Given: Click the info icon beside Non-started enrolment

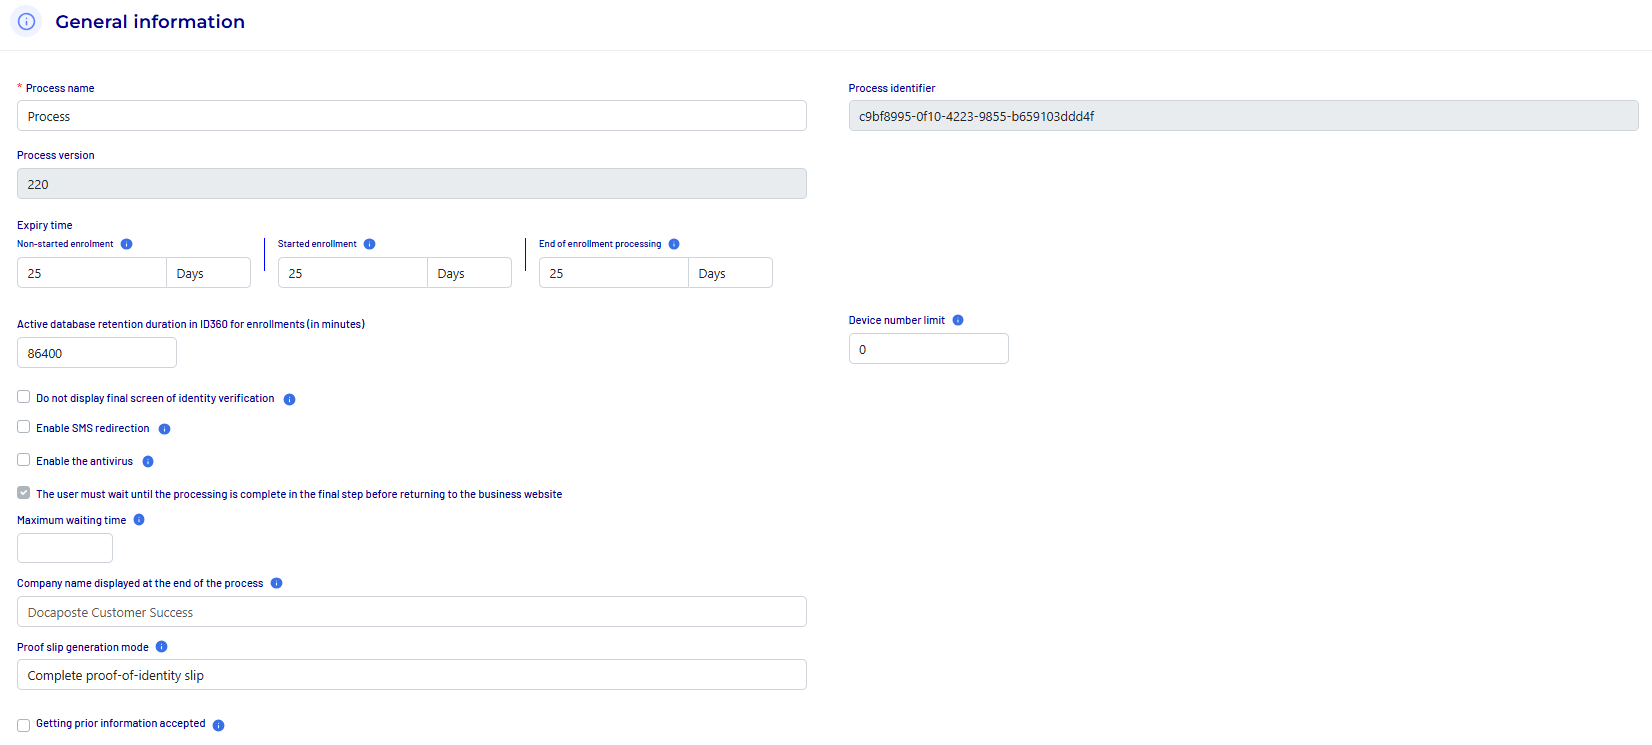Looking at the screenshot, I should coord(126,244).
